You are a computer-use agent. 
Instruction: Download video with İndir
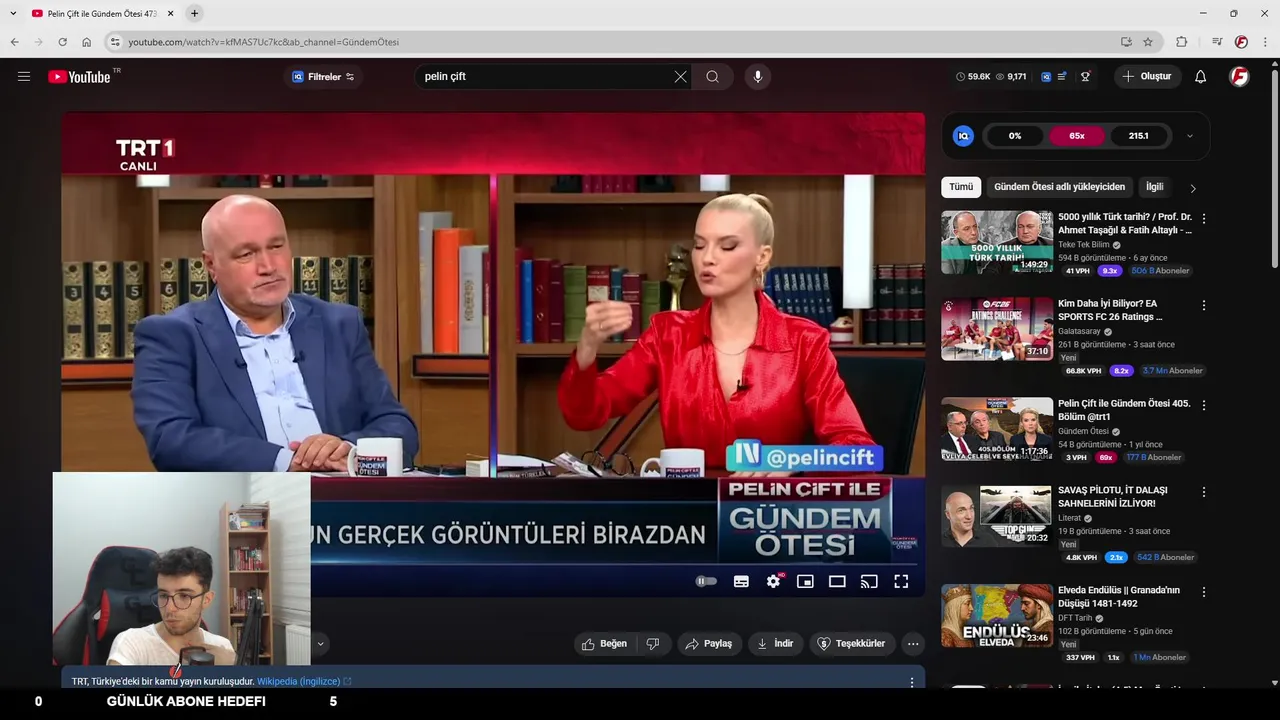pyautogui.click(x=775, y=644)
